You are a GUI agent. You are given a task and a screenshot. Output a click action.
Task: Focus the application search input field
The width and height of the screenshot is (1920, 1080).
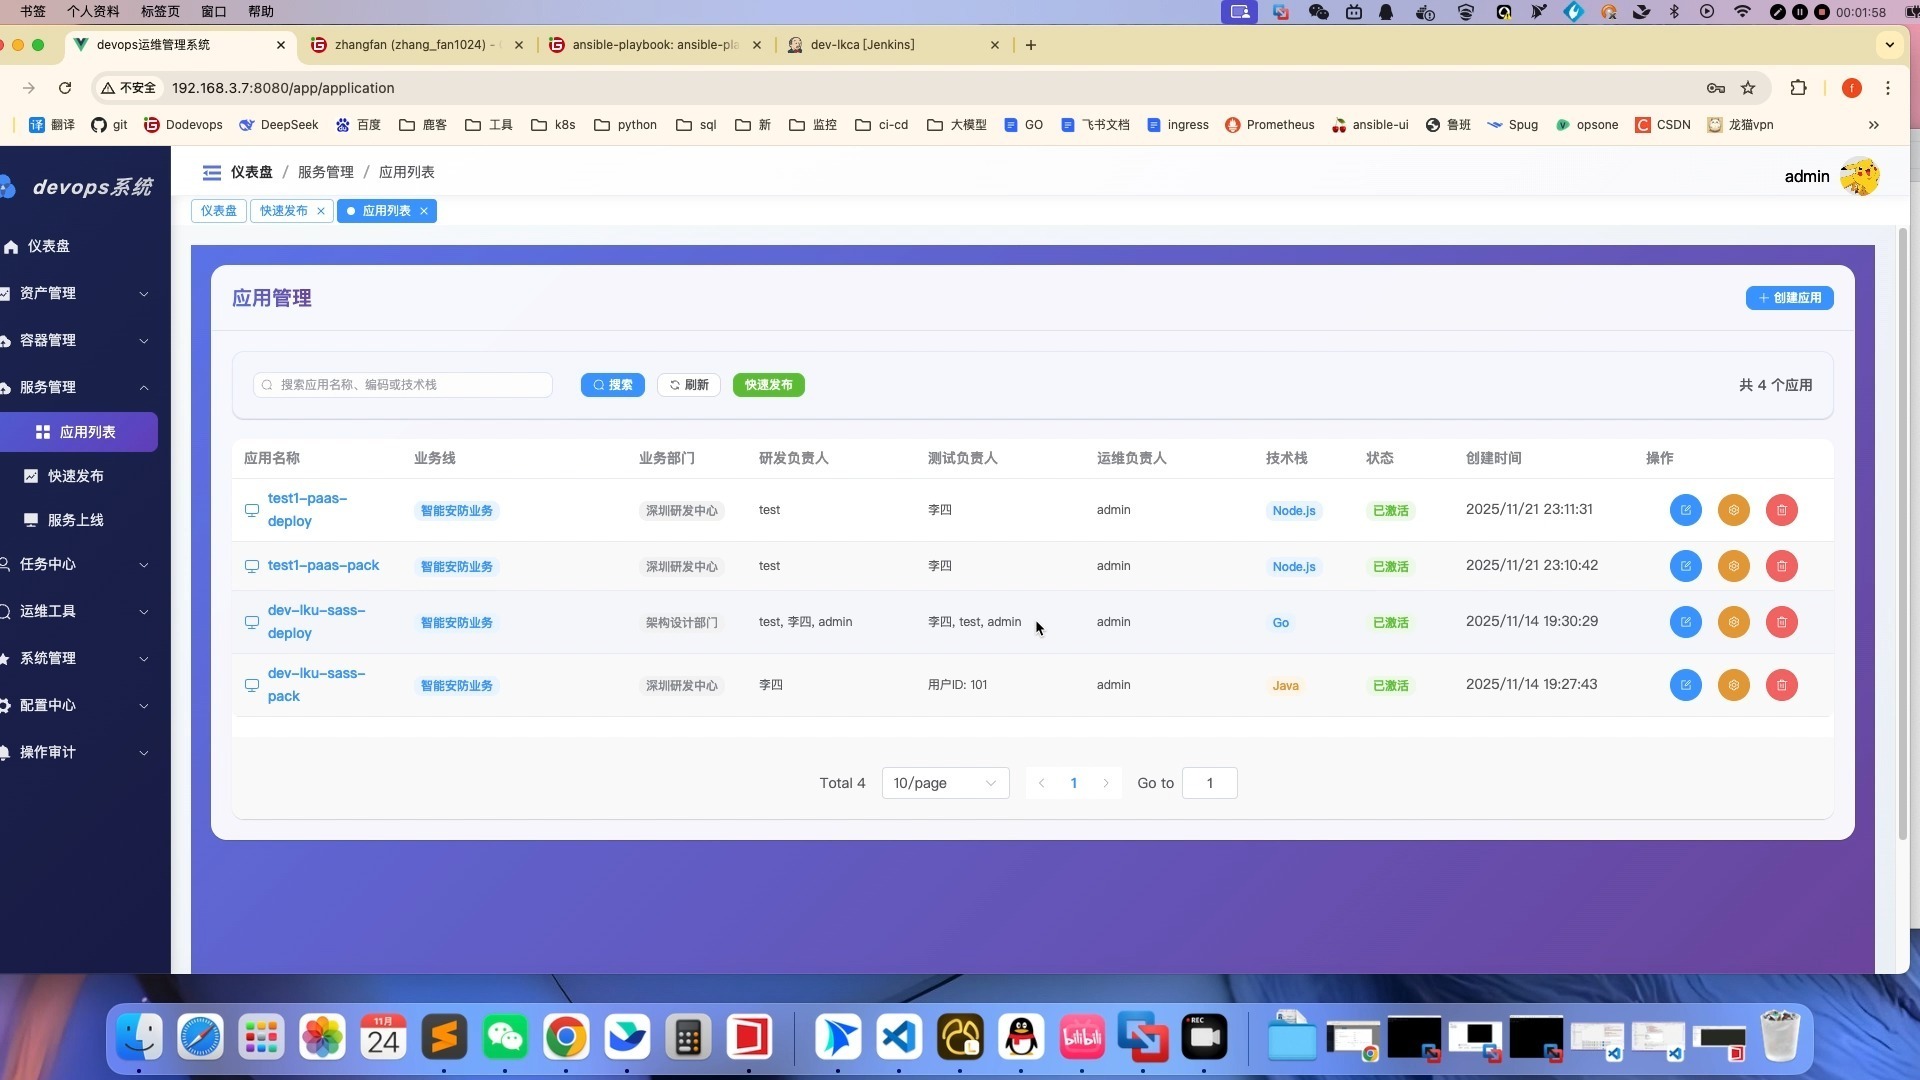click(x=402, y=385)
